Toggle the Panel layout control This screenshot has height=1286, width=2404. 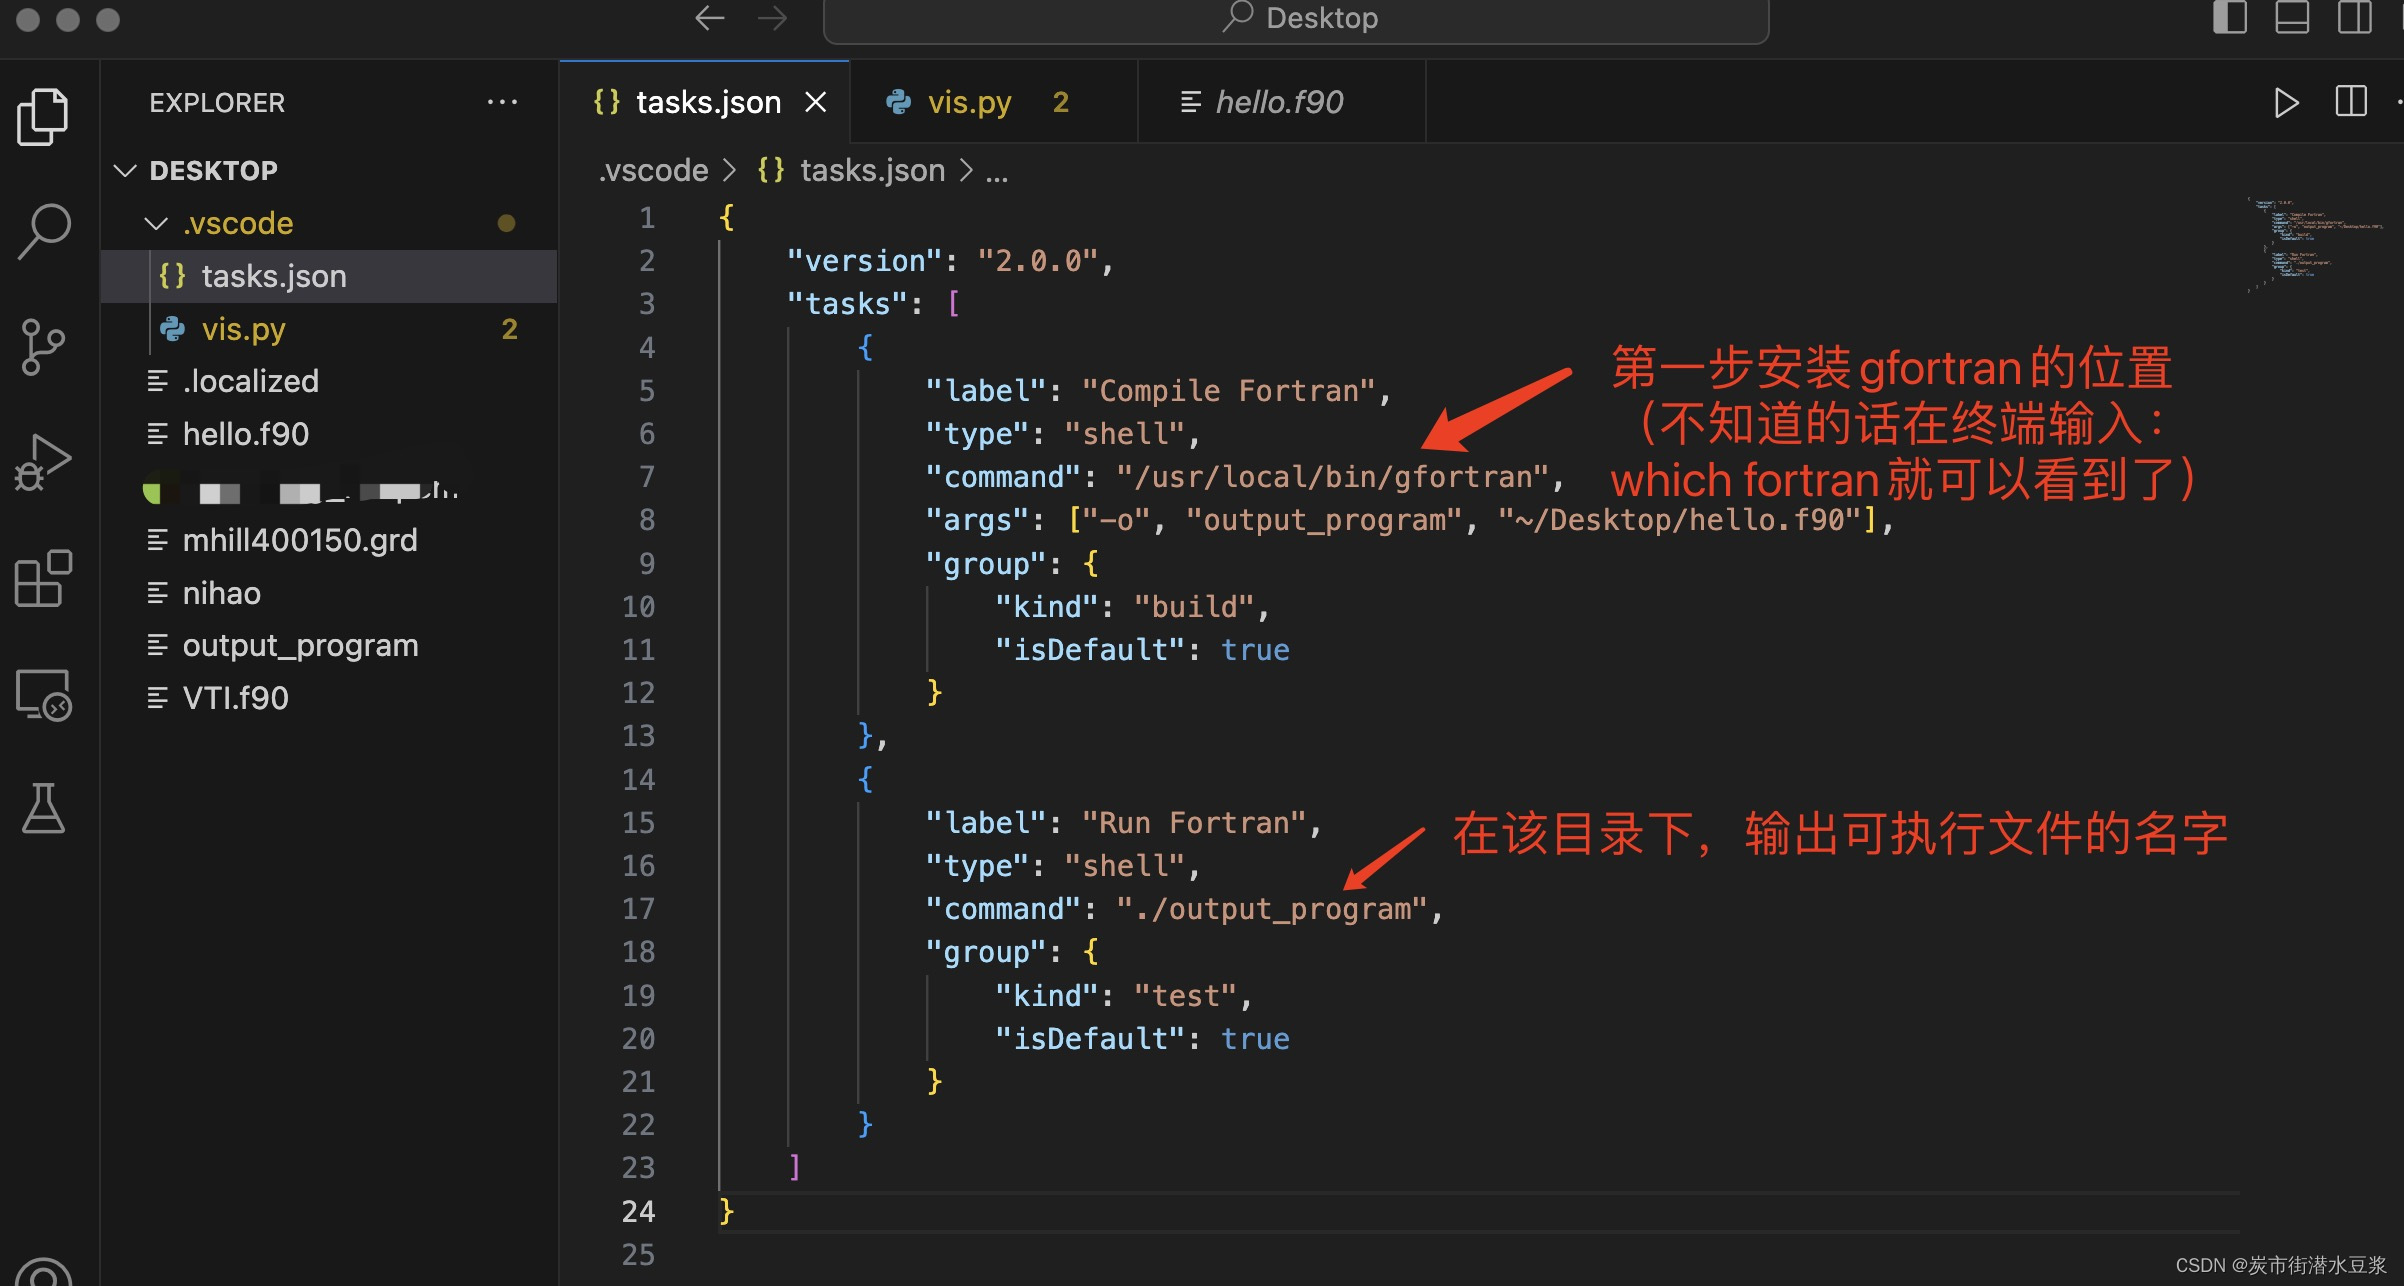point(2291,17)
